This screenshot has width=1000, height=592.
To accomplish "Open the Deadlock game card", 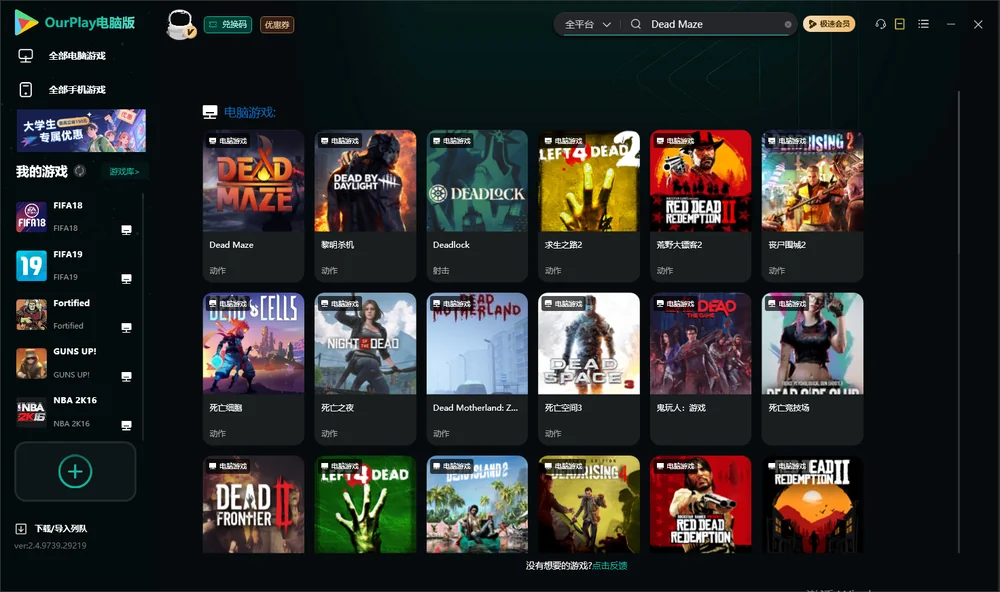I will (x=477, y=205).
